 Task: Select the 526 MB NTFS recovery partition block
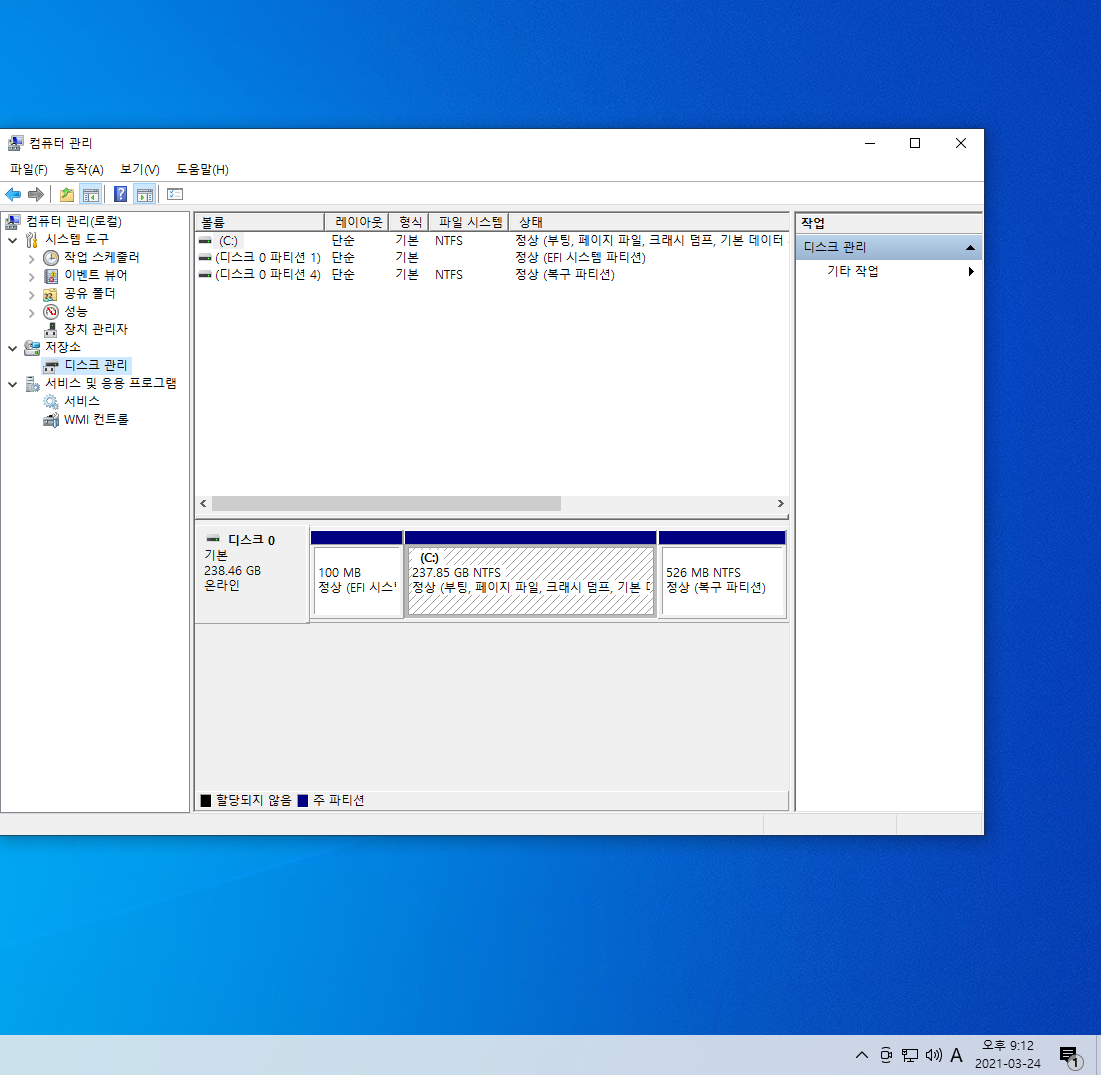pyautogui.click(x=722, y=574)
